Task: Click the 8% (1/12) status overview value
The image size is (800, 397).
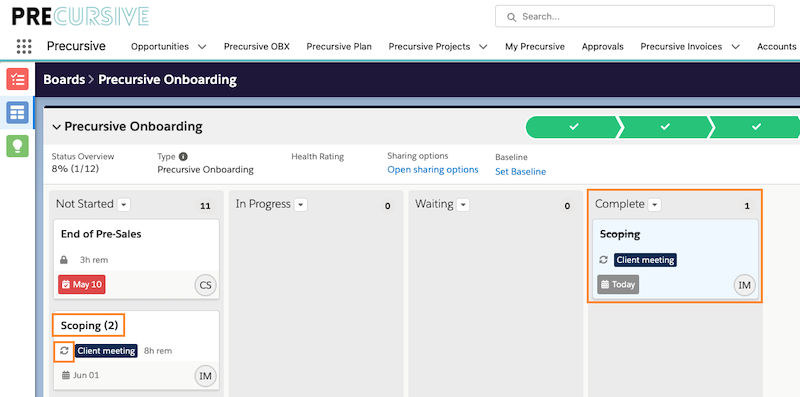Action: tap(75, 169)
